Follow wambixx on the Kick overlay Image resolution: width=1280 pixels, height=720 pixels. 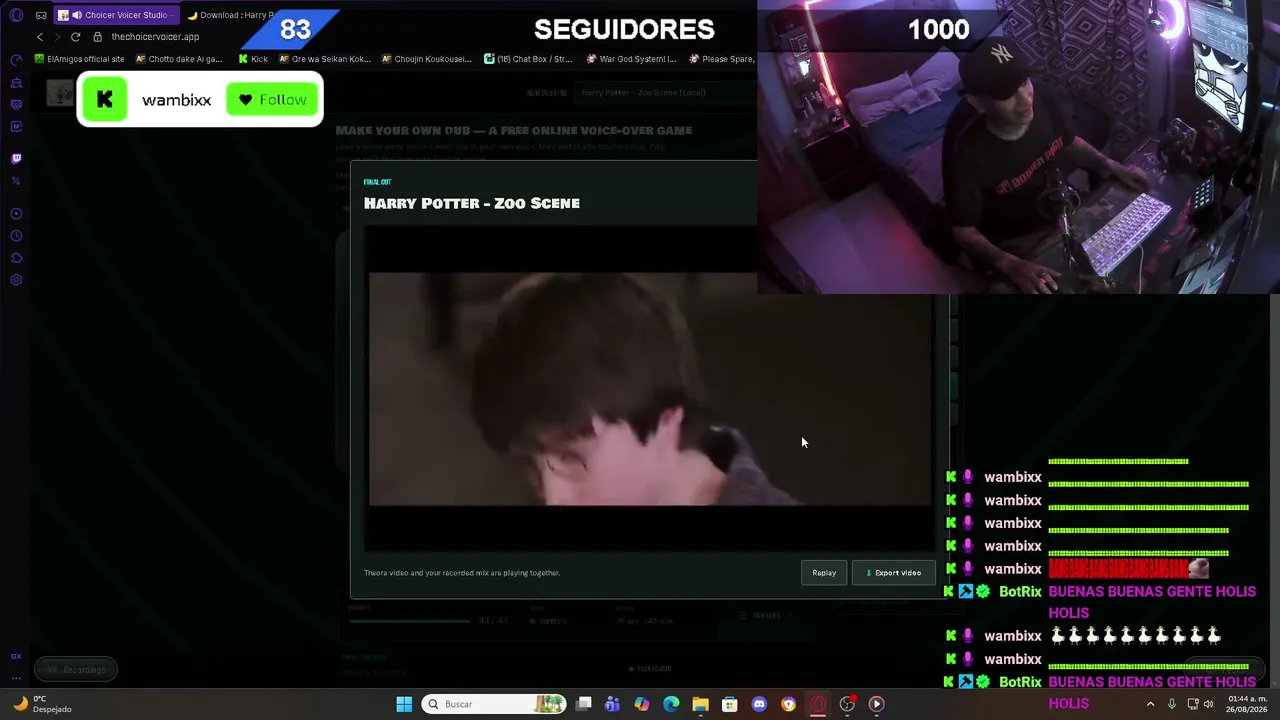272,100
